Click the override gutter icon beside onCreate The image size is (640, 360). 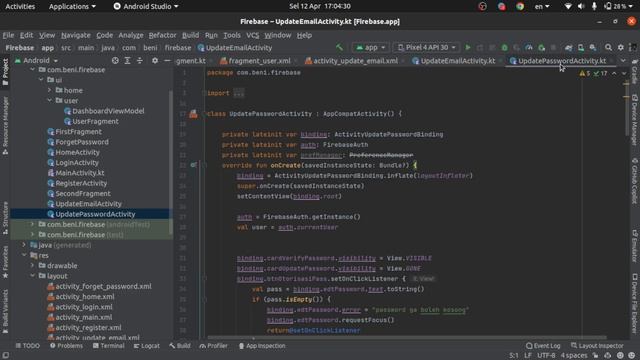tap(193, 165)
